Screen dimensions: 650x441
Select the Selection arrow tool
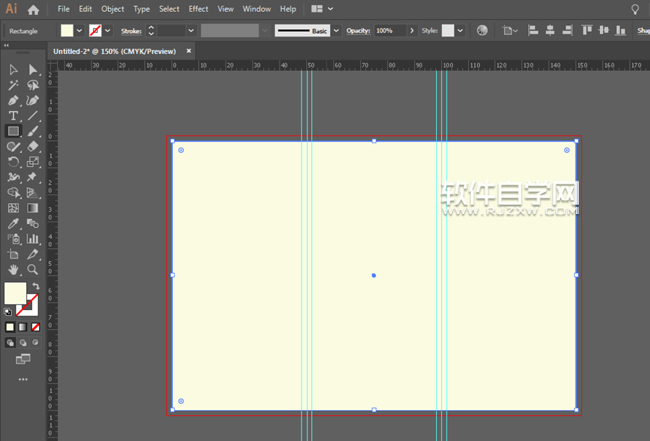pyautogui.click(x=14, y=70)
